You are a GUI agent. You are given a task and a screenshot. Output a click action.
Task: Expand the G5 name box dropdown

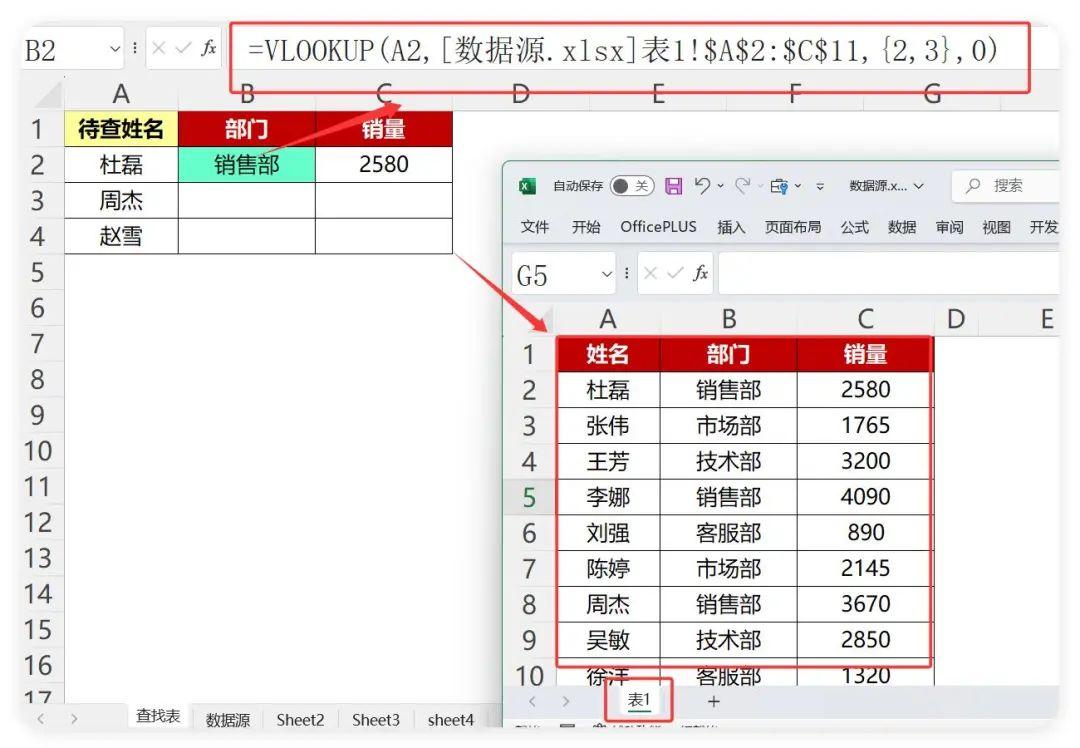click(607, 274)
